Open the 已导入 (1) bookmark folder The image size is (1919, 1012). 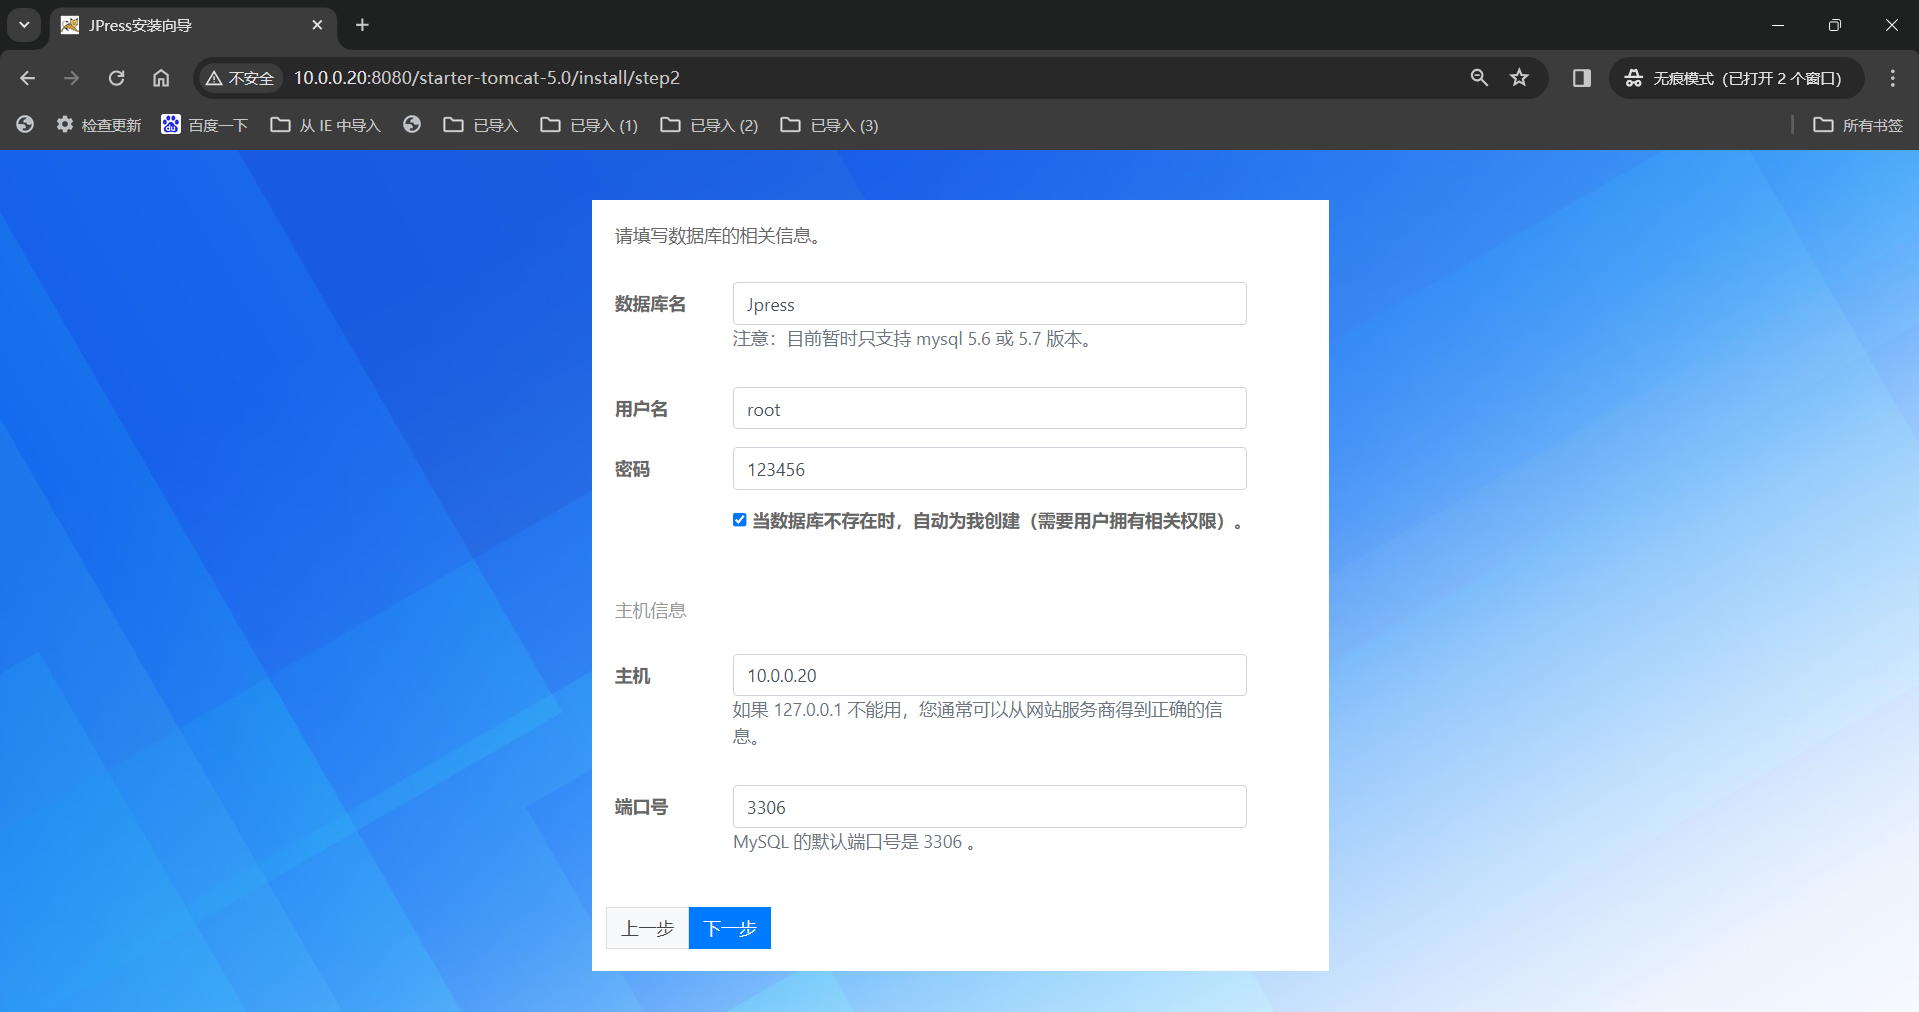pyautogui.click(x=589, y=125)
